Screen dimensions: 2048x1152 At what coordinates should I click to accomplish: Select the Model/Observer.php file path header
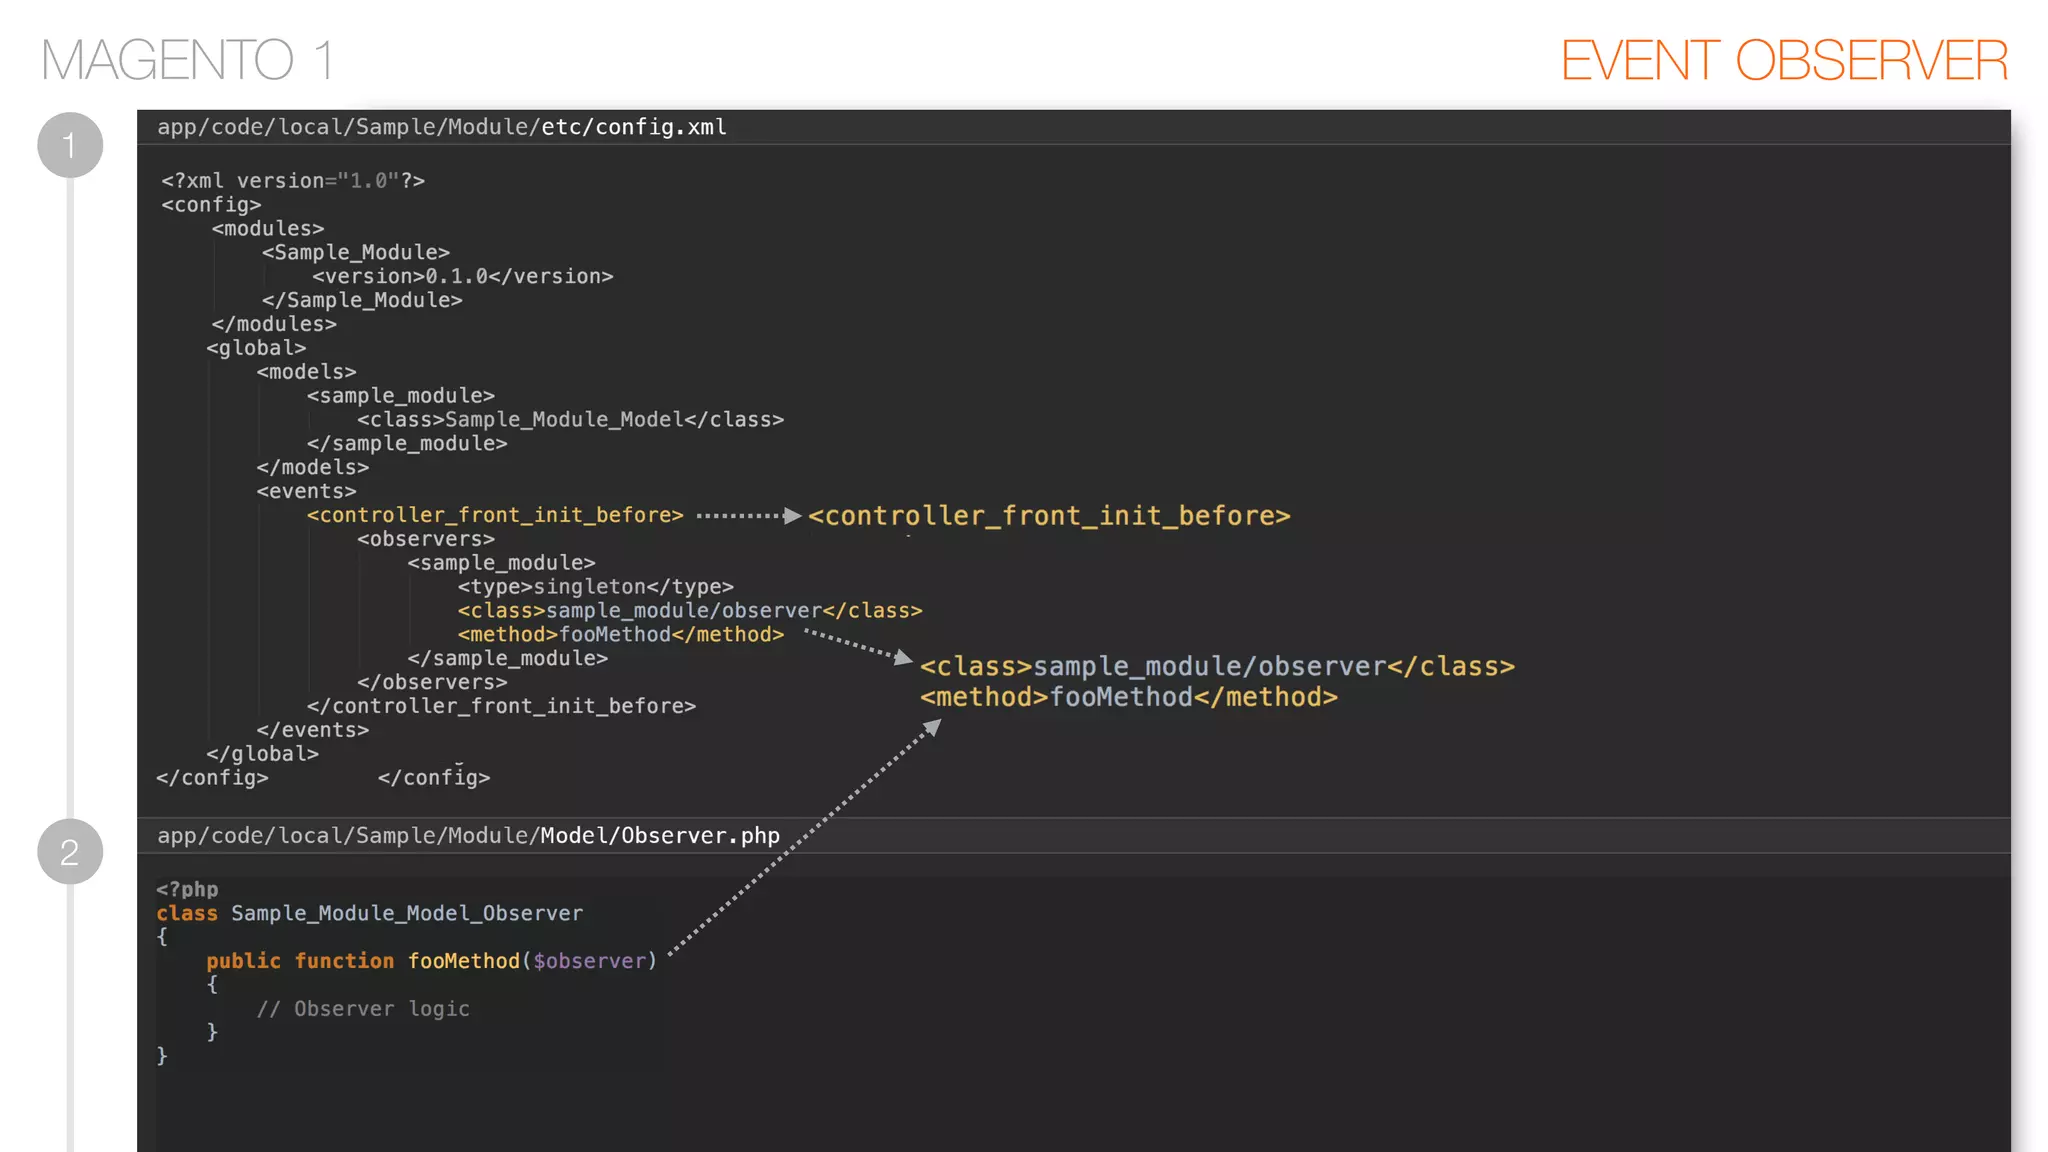tap(468, 835)
